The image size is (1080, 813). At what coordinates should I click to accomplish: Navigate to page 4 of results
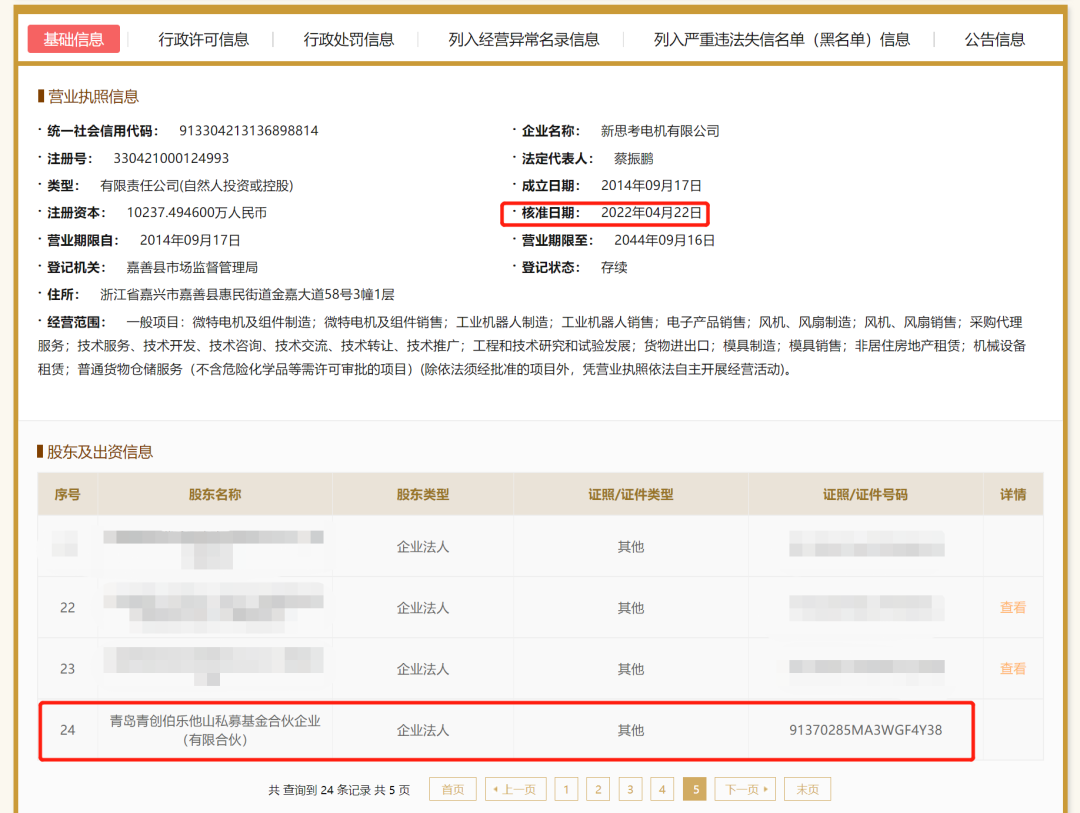point(662,789)
